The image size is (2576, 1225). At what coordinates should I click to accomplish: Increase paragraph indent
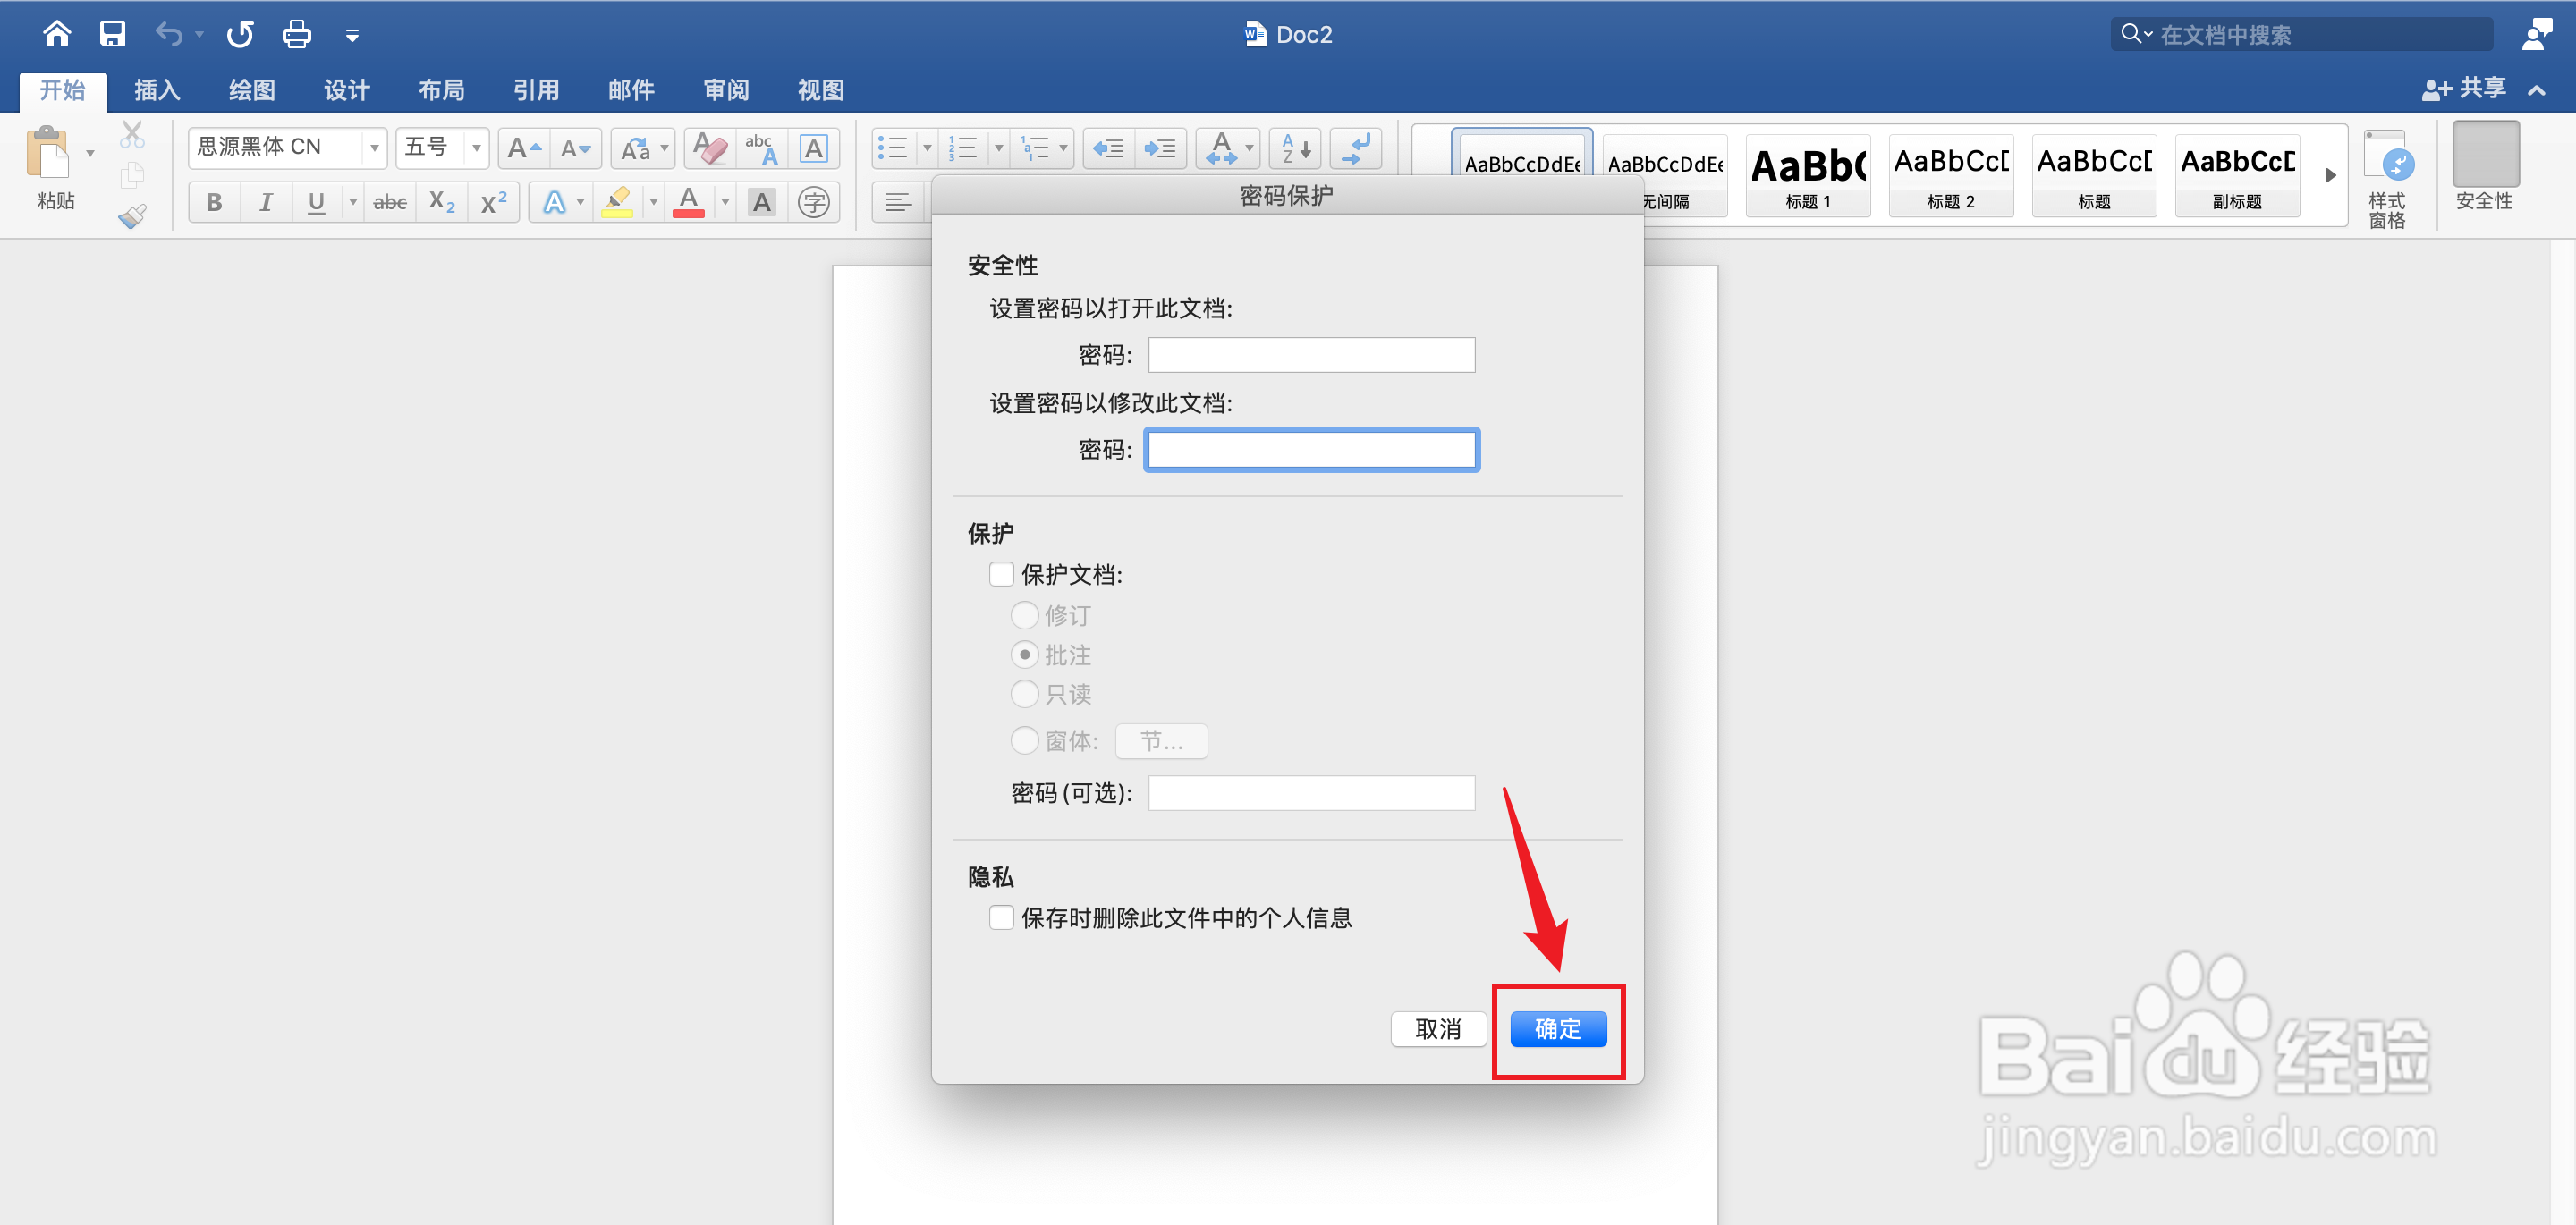tap(1160, 149)
